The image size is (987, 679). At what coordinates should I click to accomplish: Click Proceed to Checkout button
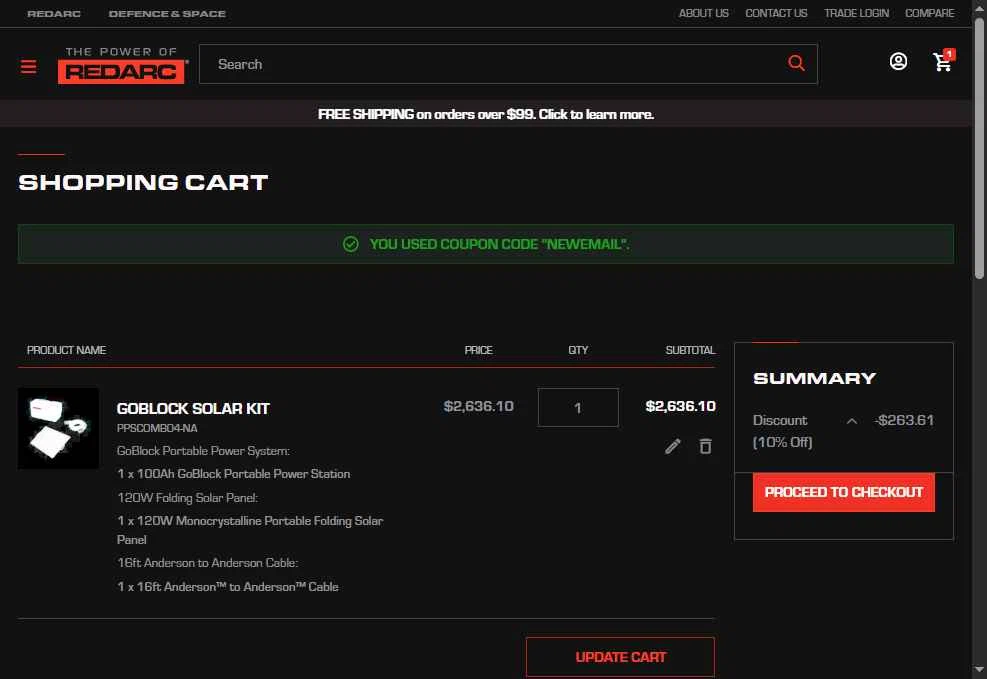click(843, 492)
